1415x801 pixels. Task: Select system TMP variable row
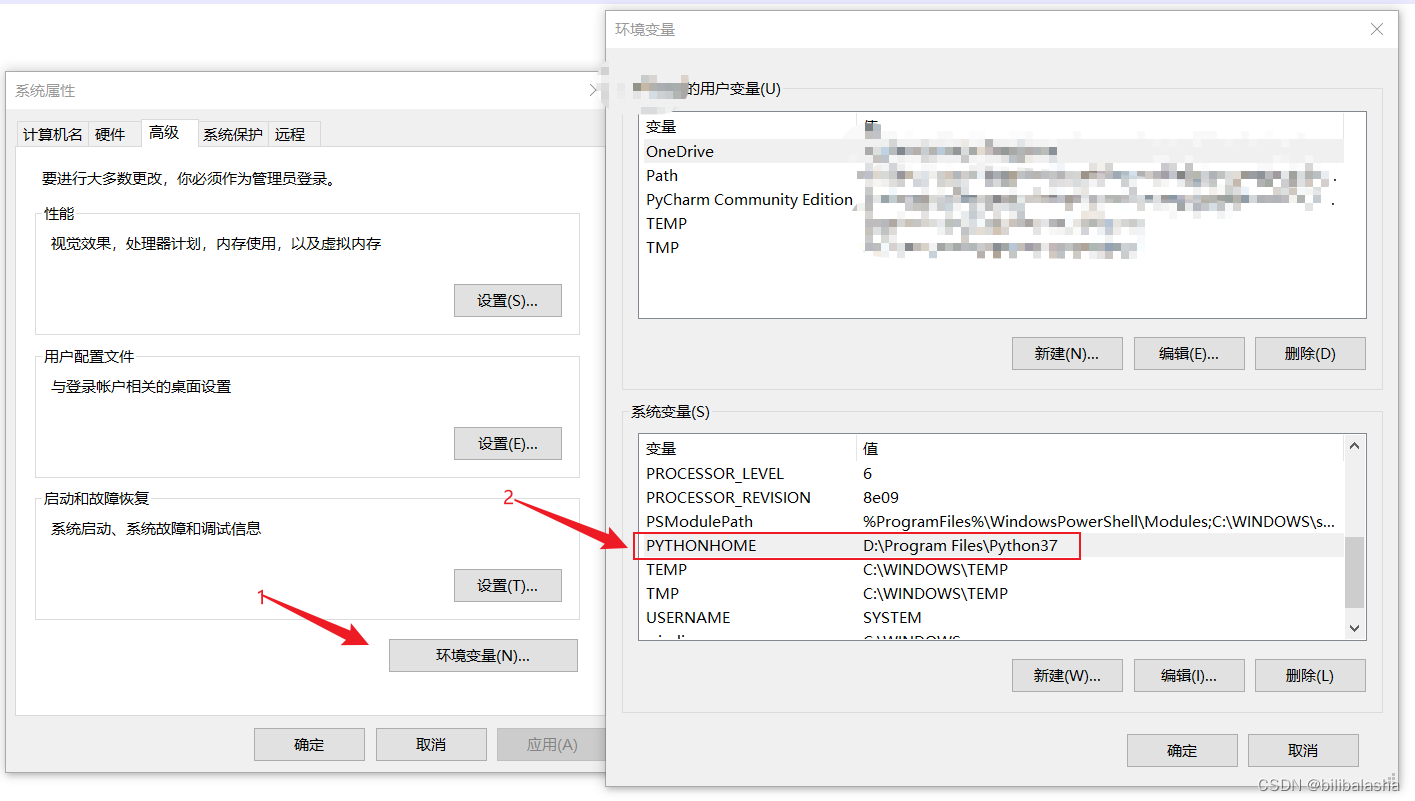tap(991, 593)
